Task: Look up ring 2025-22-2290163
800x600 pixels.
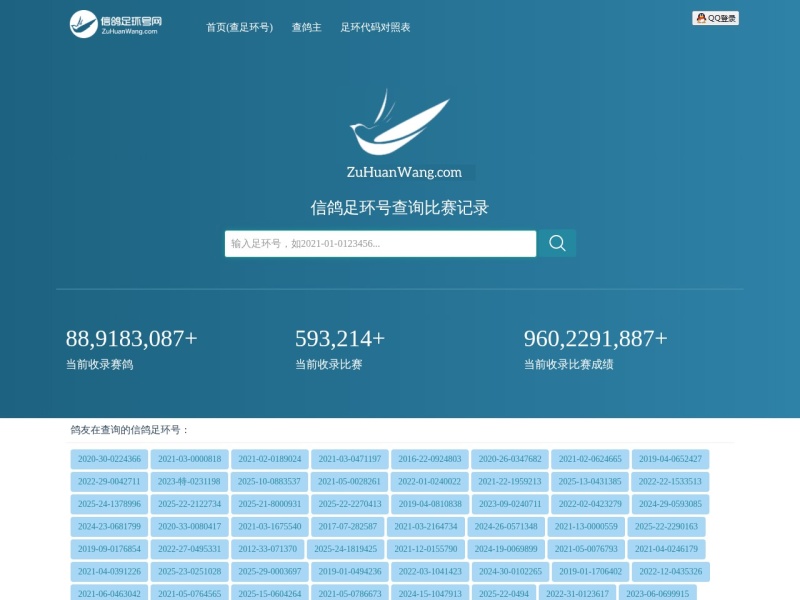Action: (666, 527)
